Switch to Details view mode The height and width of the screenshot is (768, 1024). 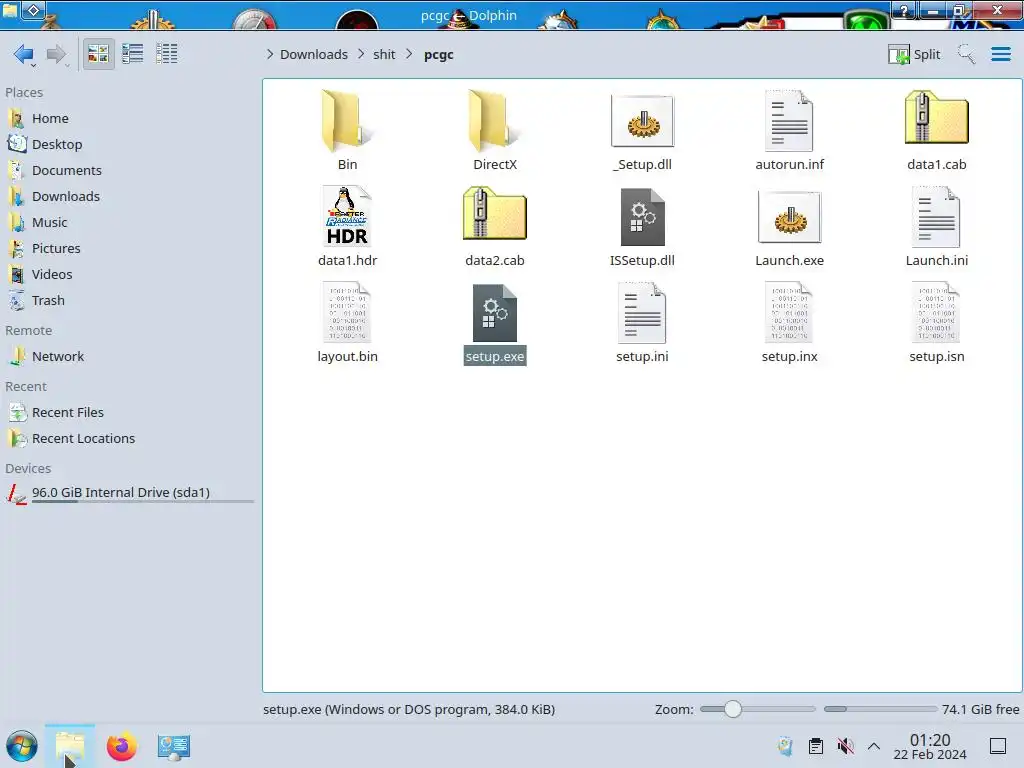[x=167, y=54]
